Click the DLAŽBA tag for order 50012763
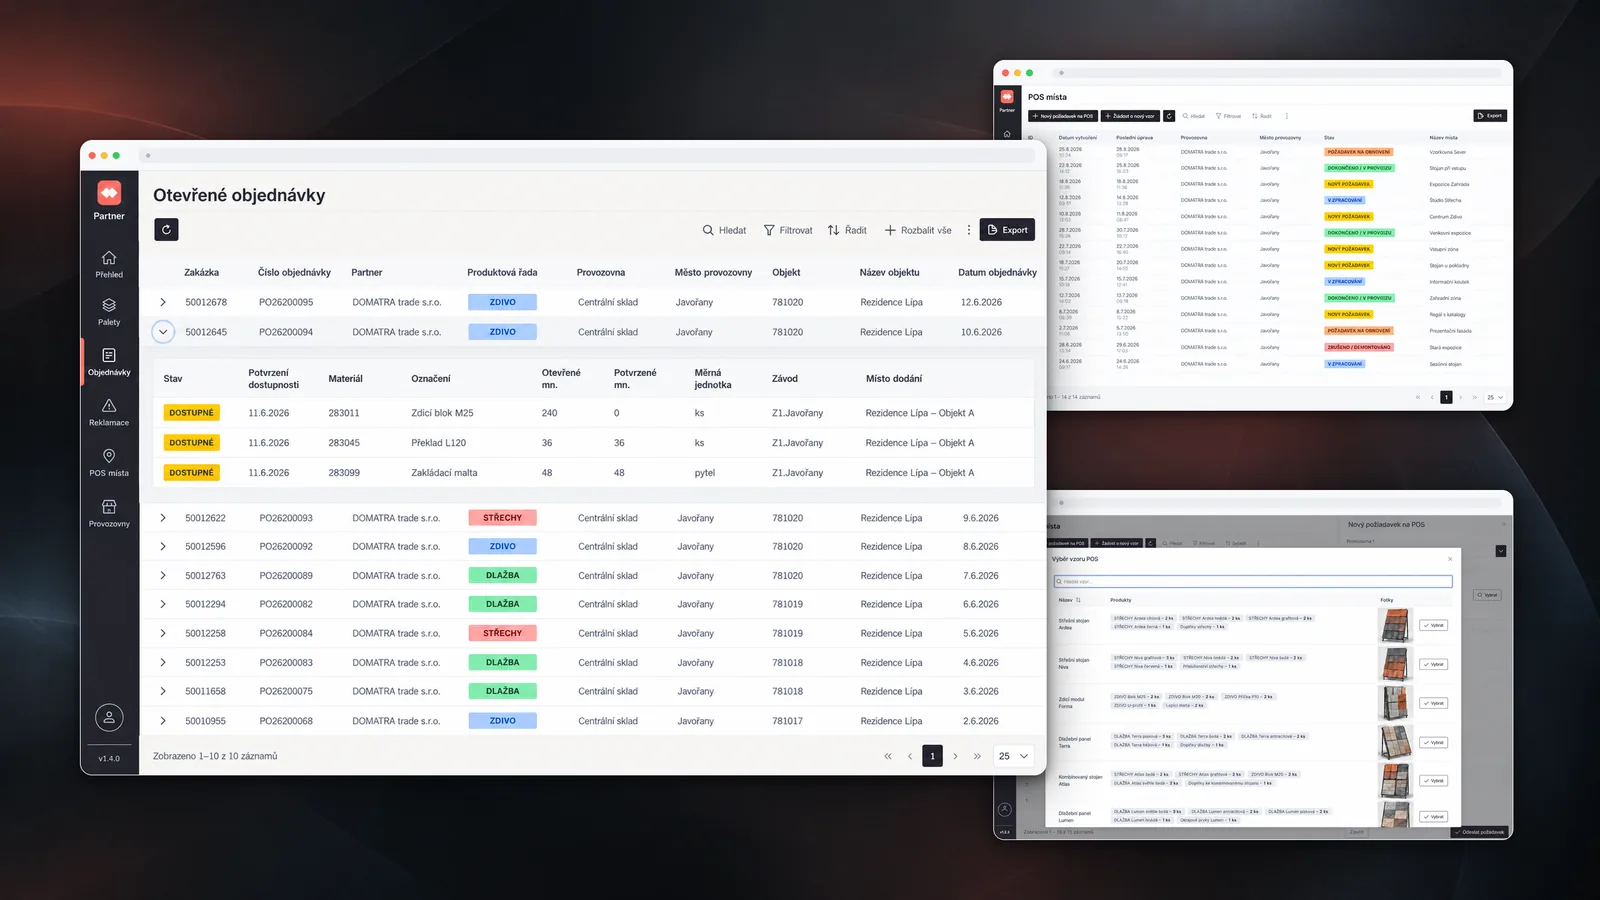The image size is (1600, 900). (x=503, y=576)
